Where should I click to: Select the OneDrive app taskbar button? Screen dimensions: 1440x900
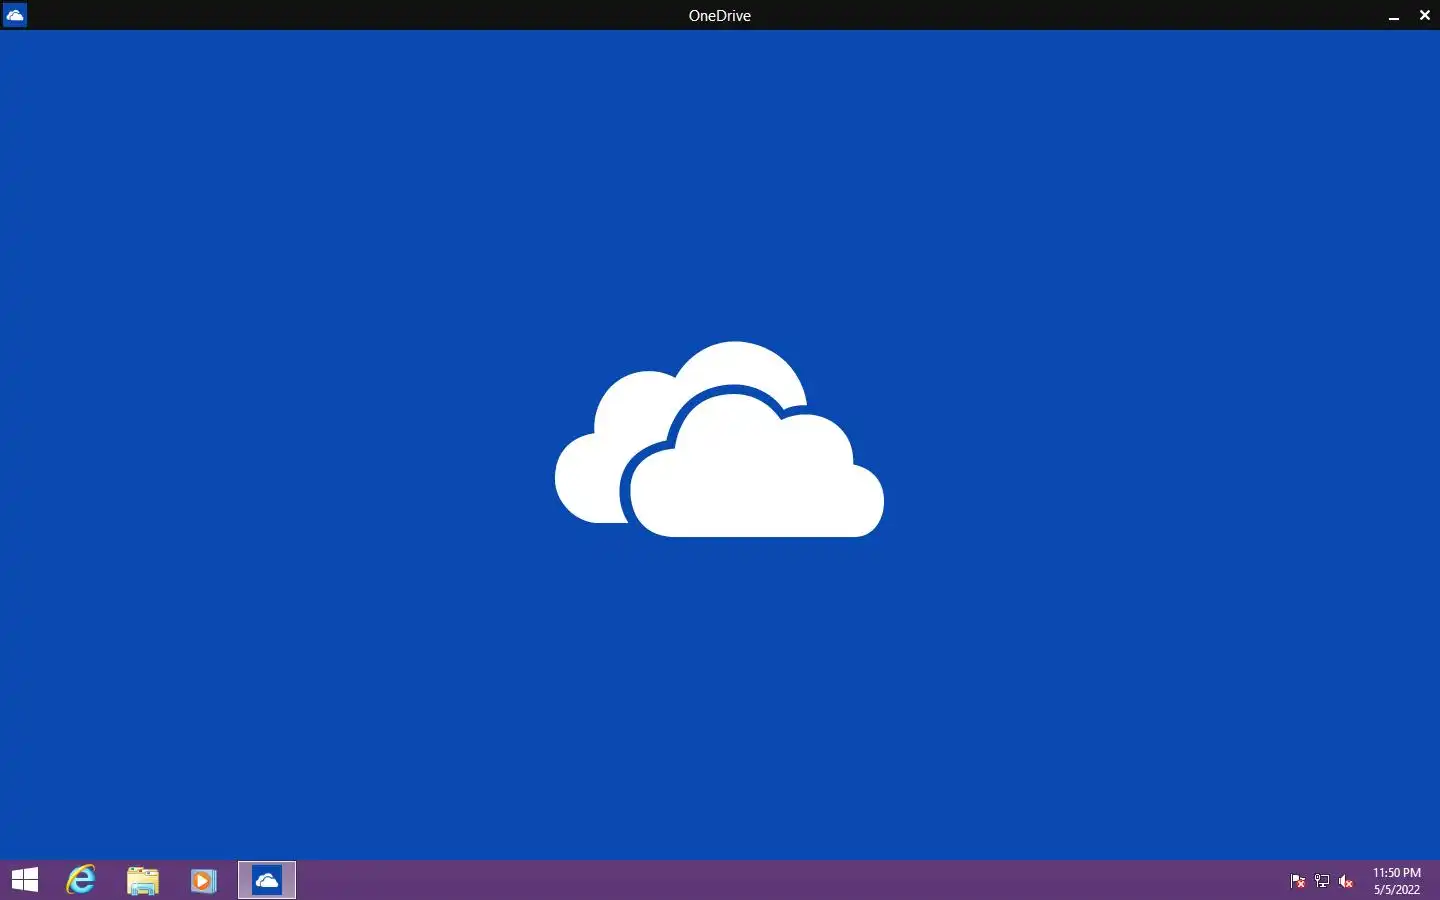coord(267,880)
